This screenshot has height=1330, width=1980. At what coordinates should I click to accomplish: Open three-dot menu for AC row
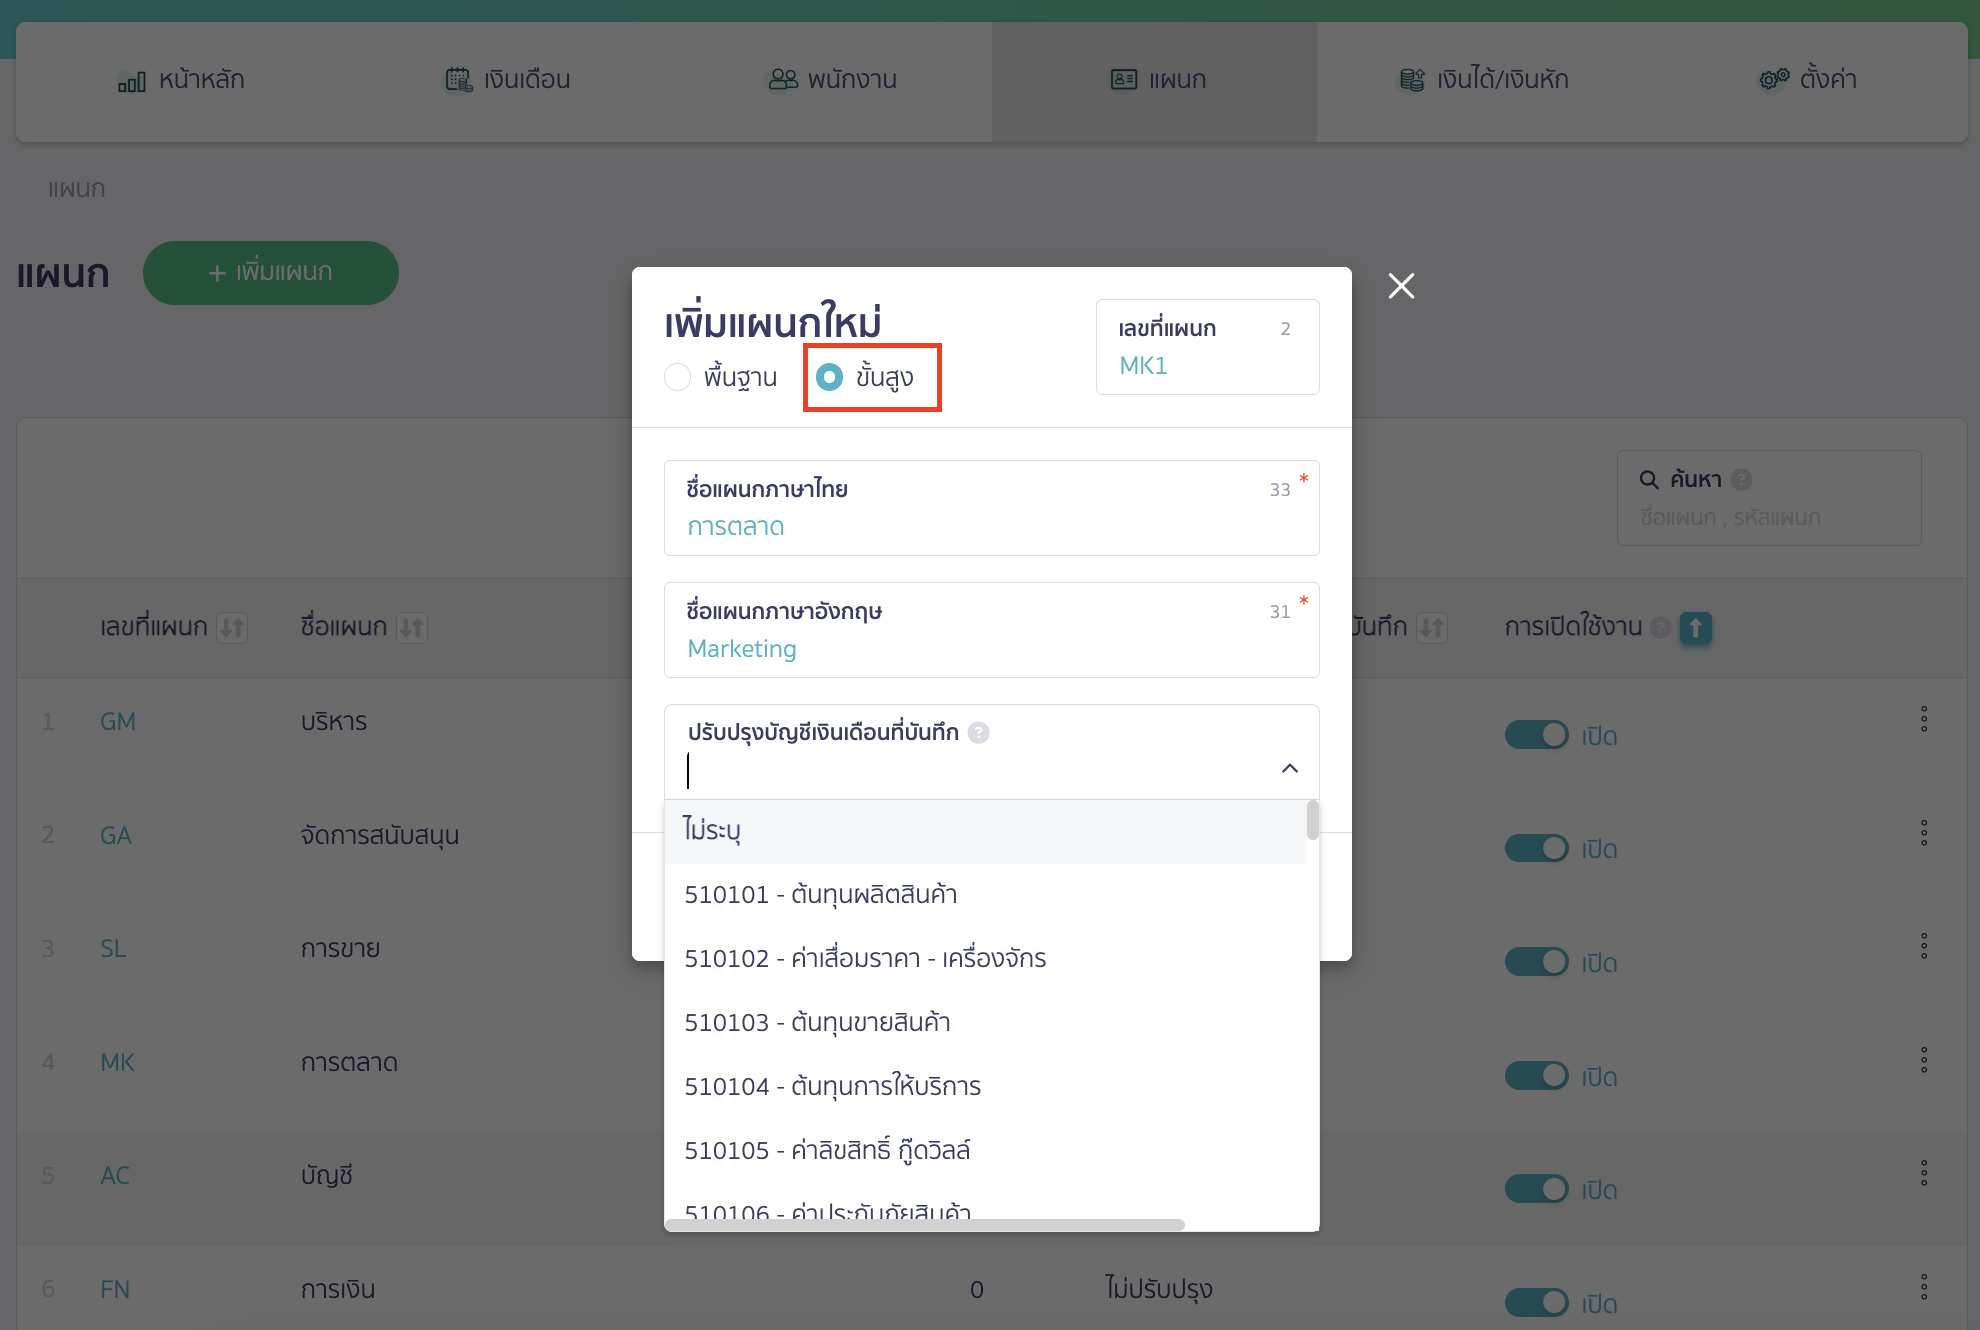1923,1173
